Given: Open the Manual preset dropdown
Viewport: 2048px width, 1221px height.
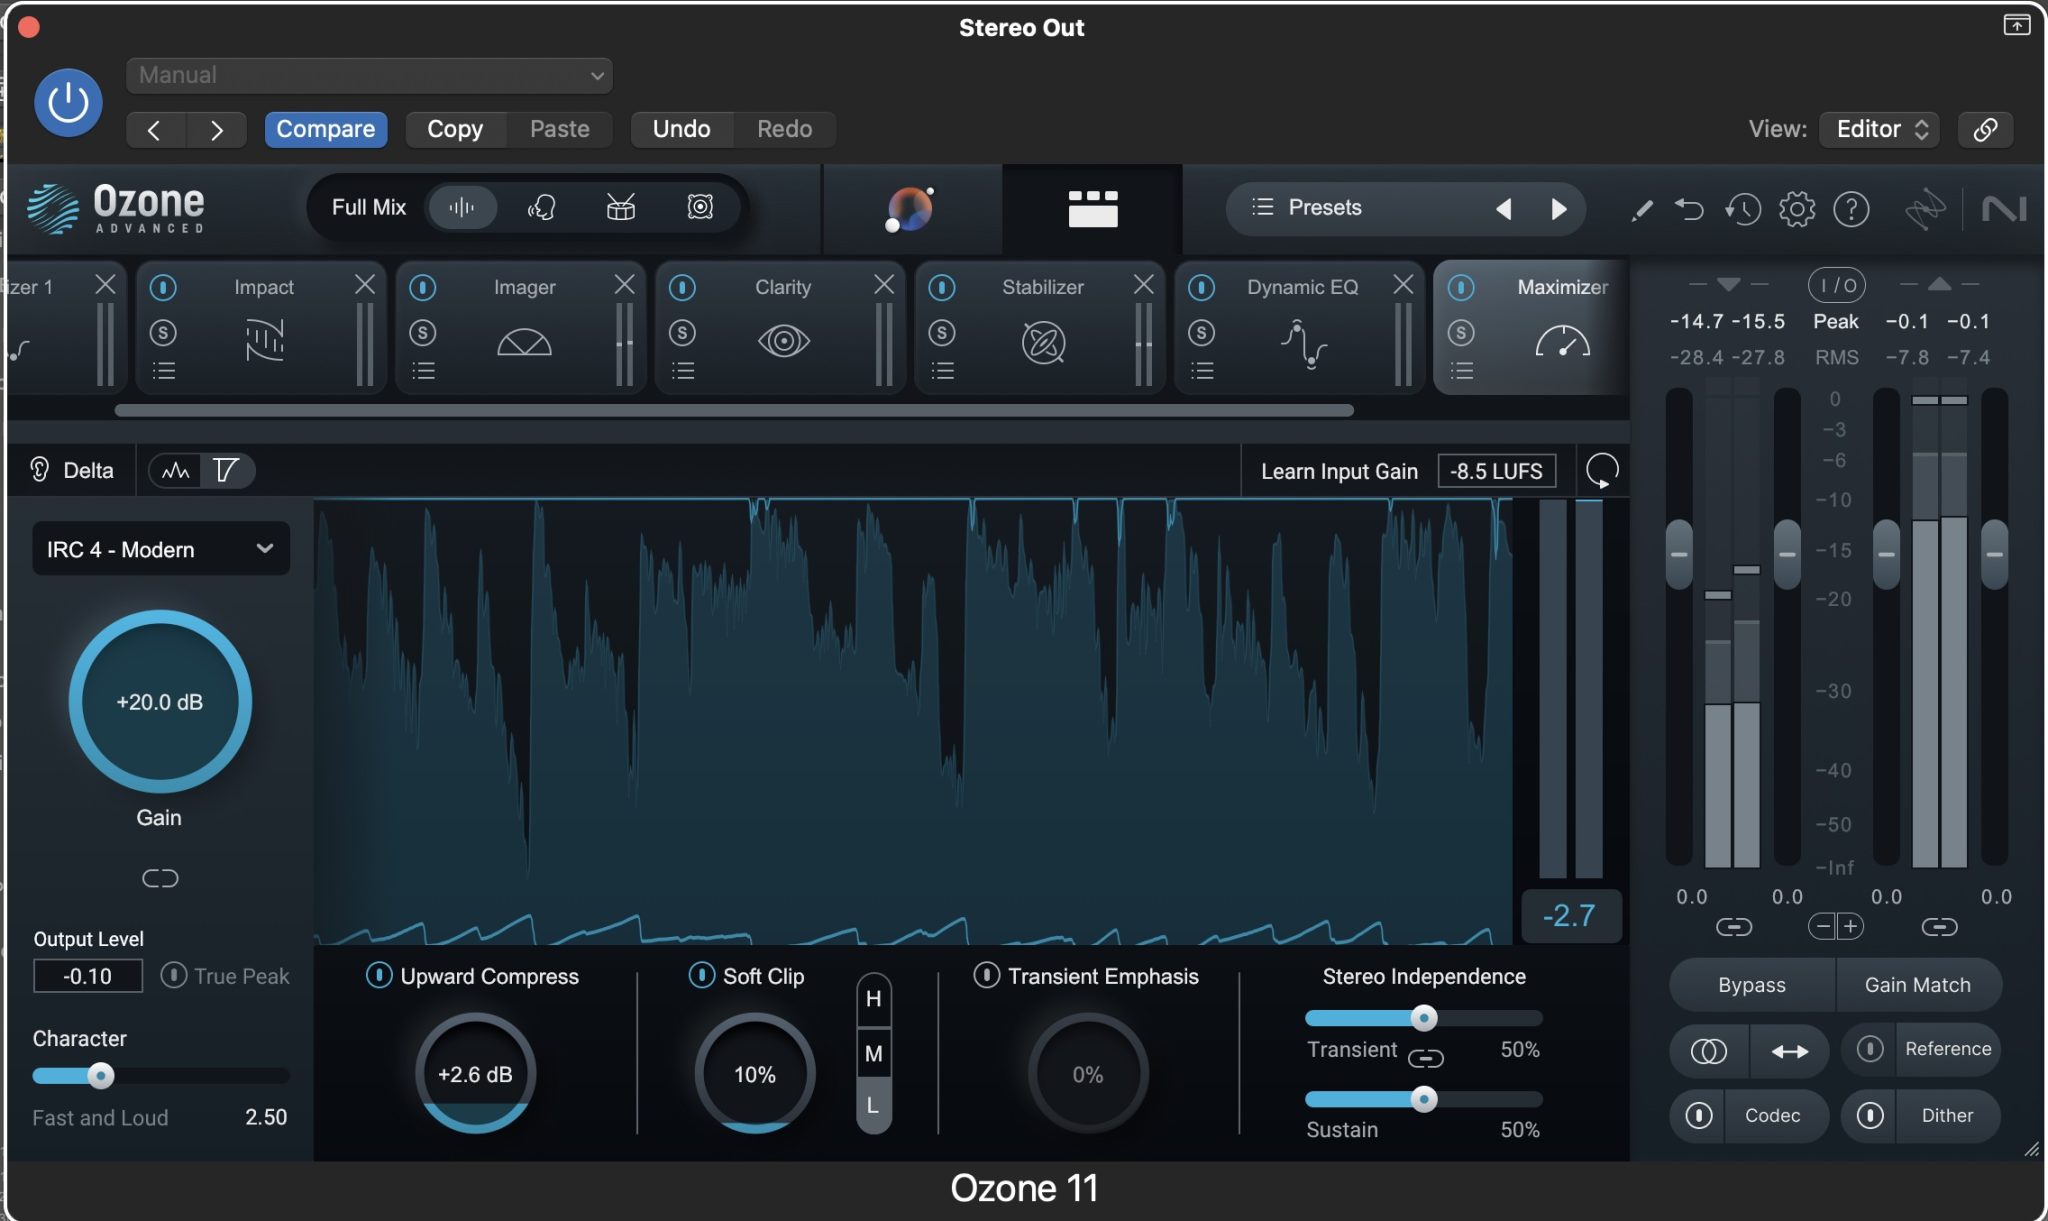Looking at the screenshot, I should pos(367,74).
